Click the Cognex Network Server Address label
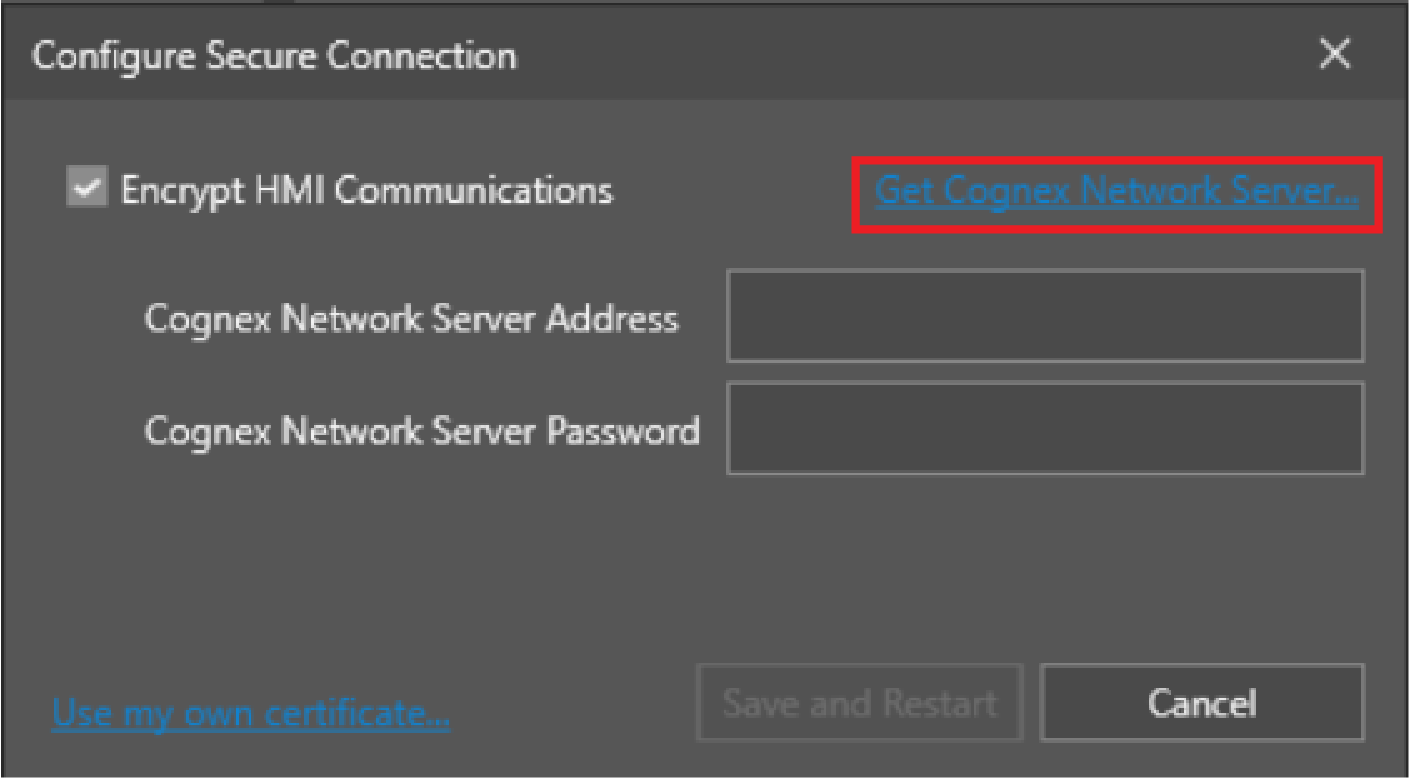The image size is (1409, 778). (411, 319)
